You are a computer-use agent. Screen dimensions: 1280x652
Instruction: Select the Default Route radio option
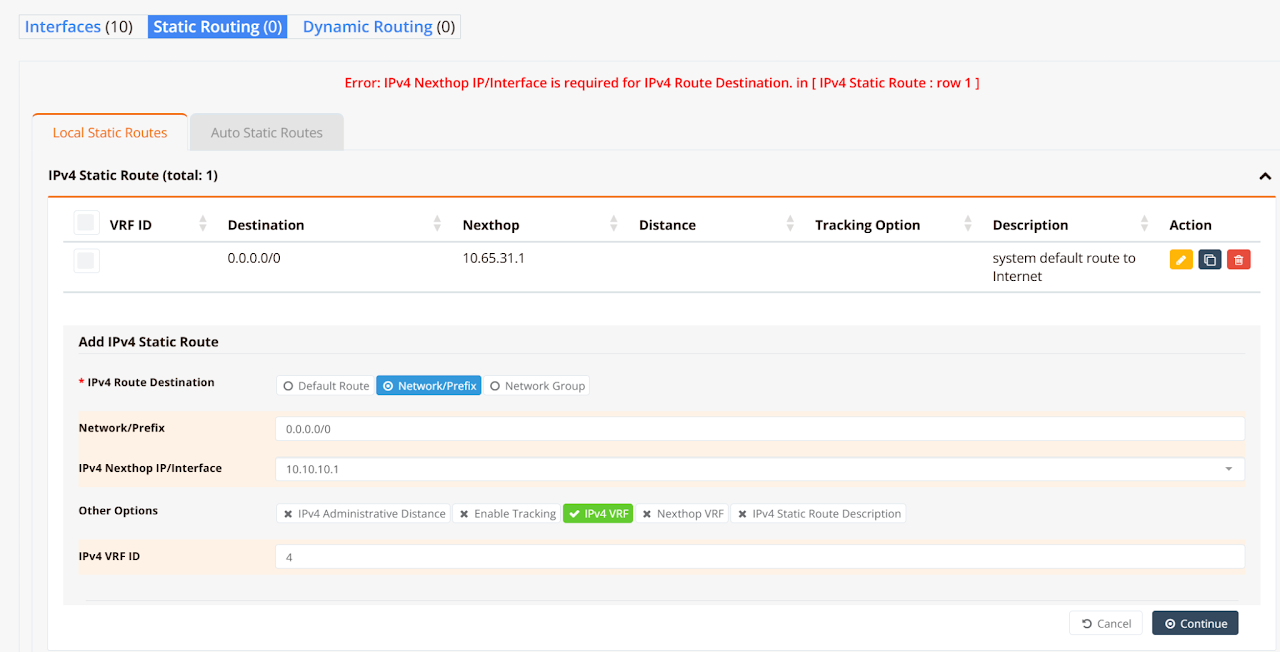tap(326, 386)
